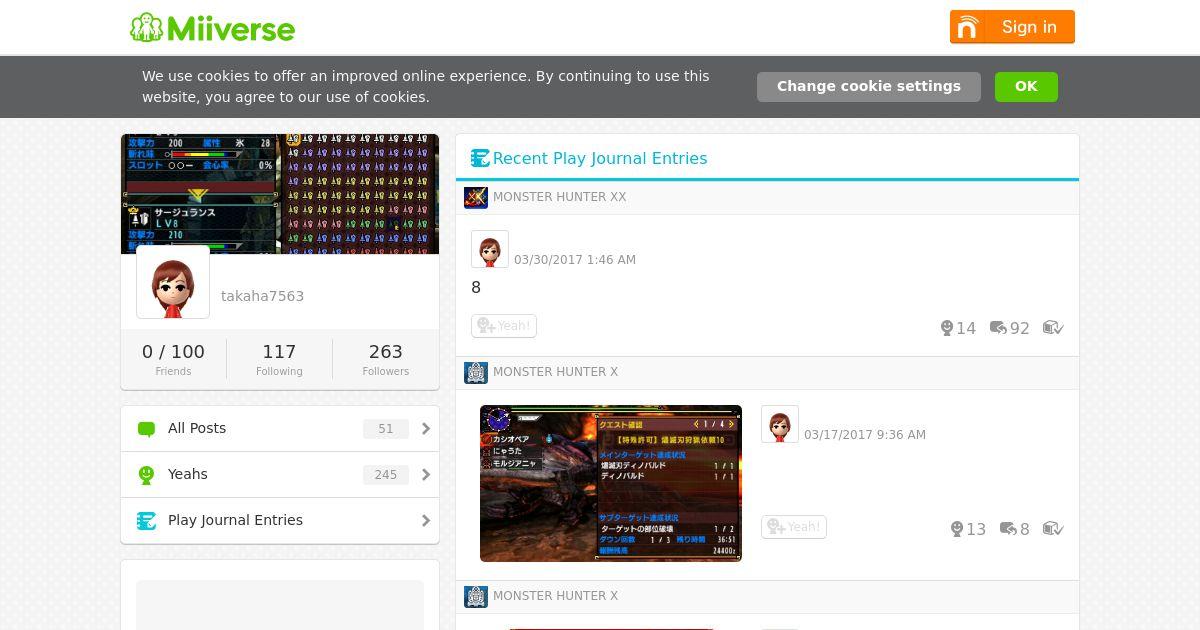The height and width of the screenshot is (630, 1200).
Task: Click the green All Posts speech icon
Action: pyautogui.click(x=146, y=429)
